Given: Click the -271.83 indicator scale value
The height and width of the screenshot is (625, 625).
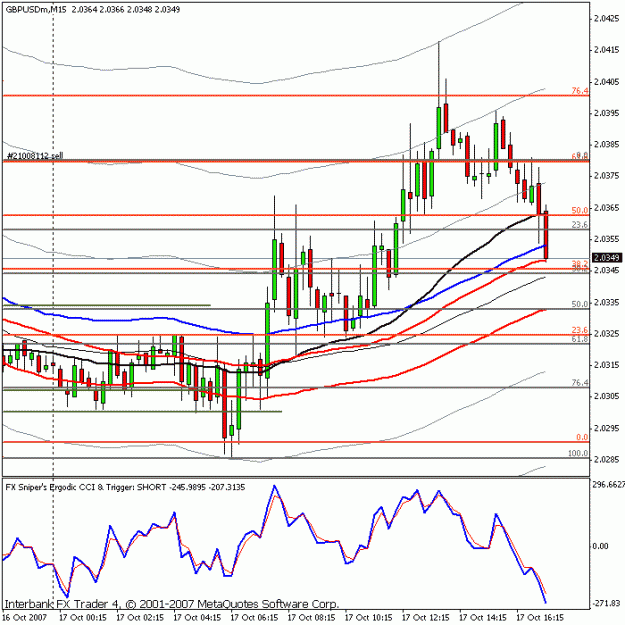Looking at the screenshot, I should pyautogui.click(x=606, y=603).
